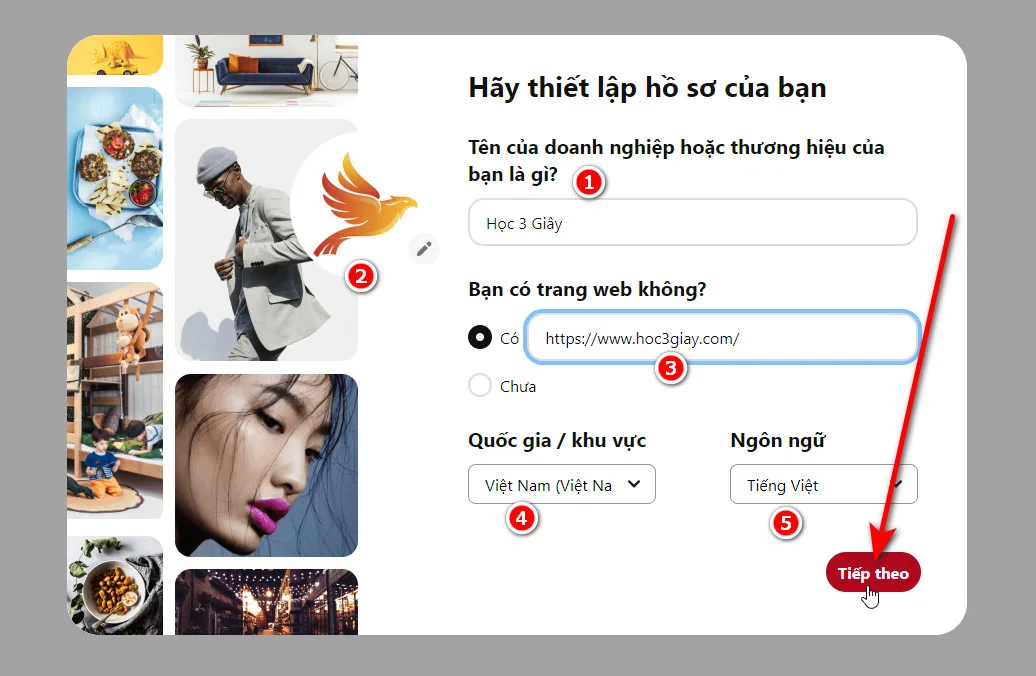Focus the business name field "Học 3 Giây"
Image resolution: width=1036 pixels, height=676 pixels.
692,223
